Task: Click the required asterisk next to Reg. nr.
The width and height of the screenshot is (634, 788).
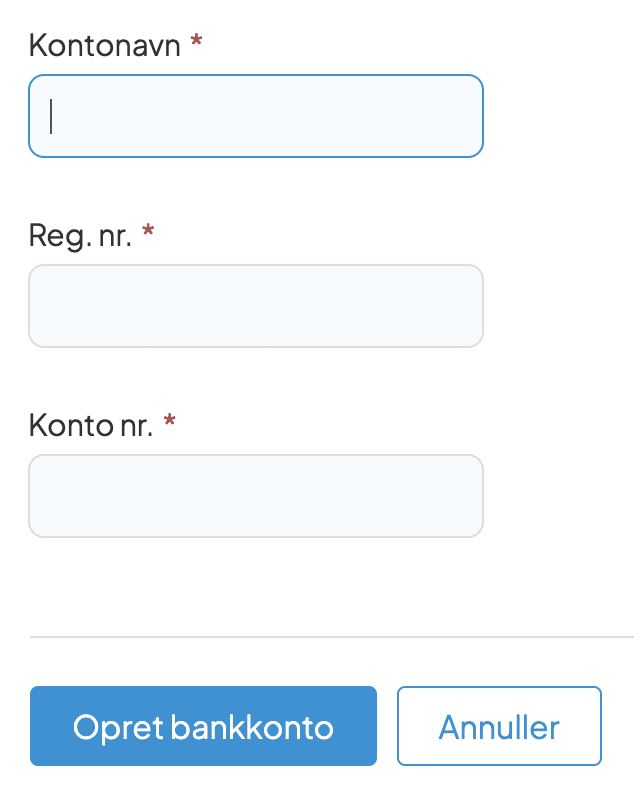Action: [148, 234]
